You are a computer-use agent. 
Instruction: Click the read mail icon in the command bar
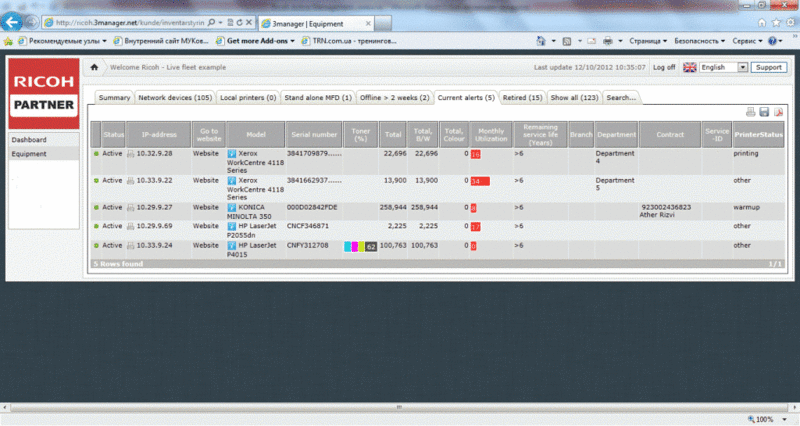click(x=591, y=41)
